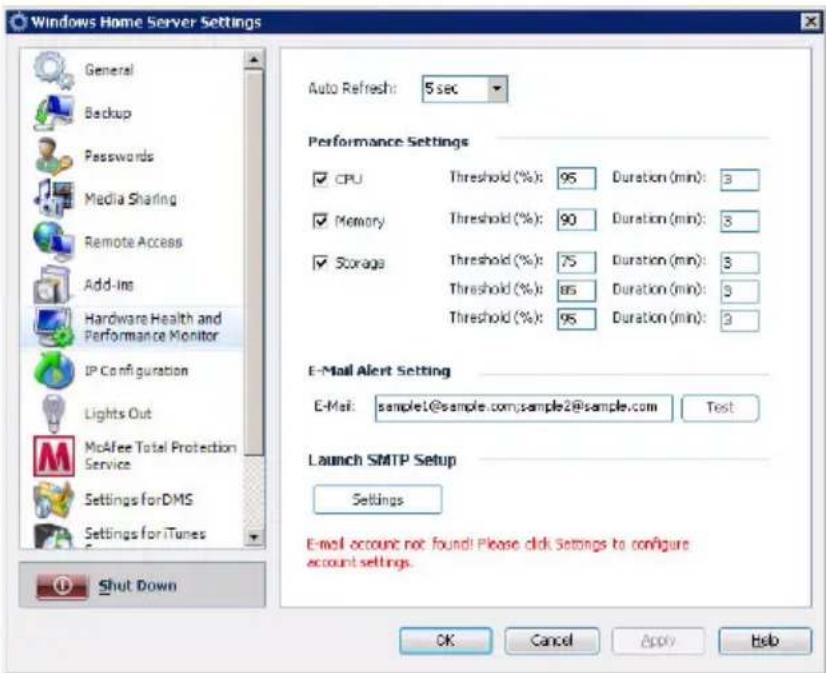
Task: Click the sidebar scroll up arrow
Action: point(254,60)
